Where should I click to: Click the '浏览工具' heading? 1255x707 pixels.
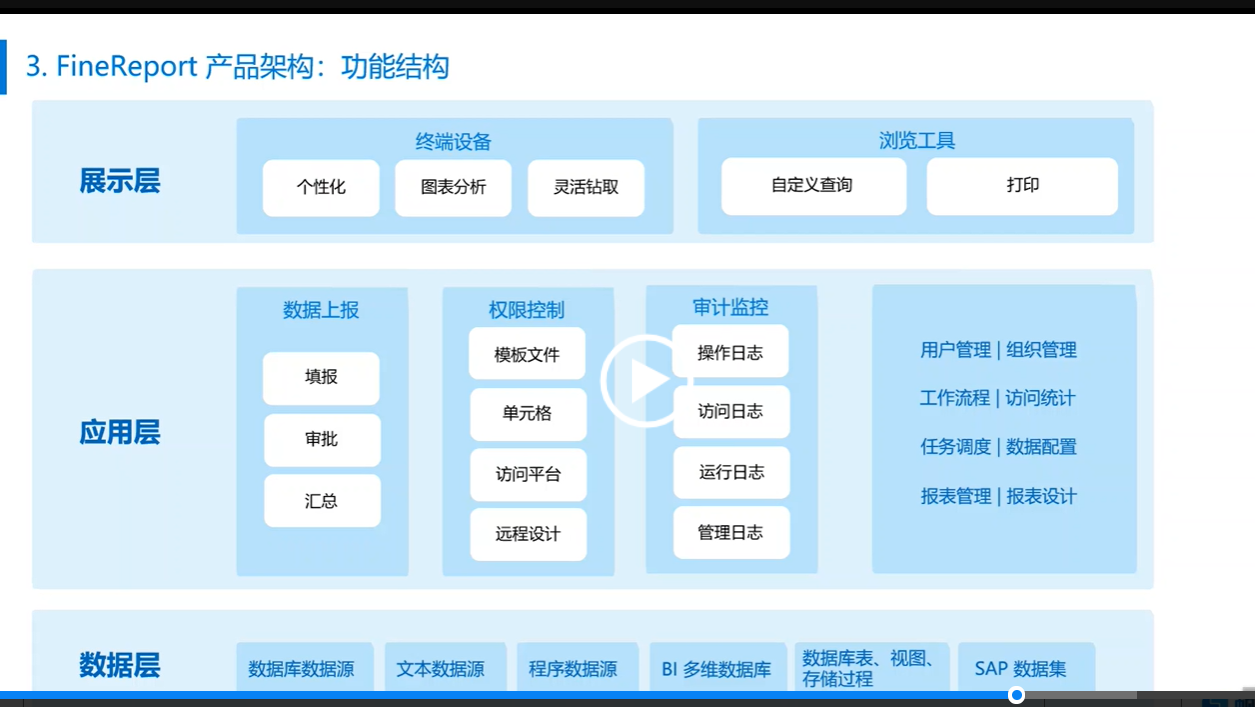[x=917, y=140]
